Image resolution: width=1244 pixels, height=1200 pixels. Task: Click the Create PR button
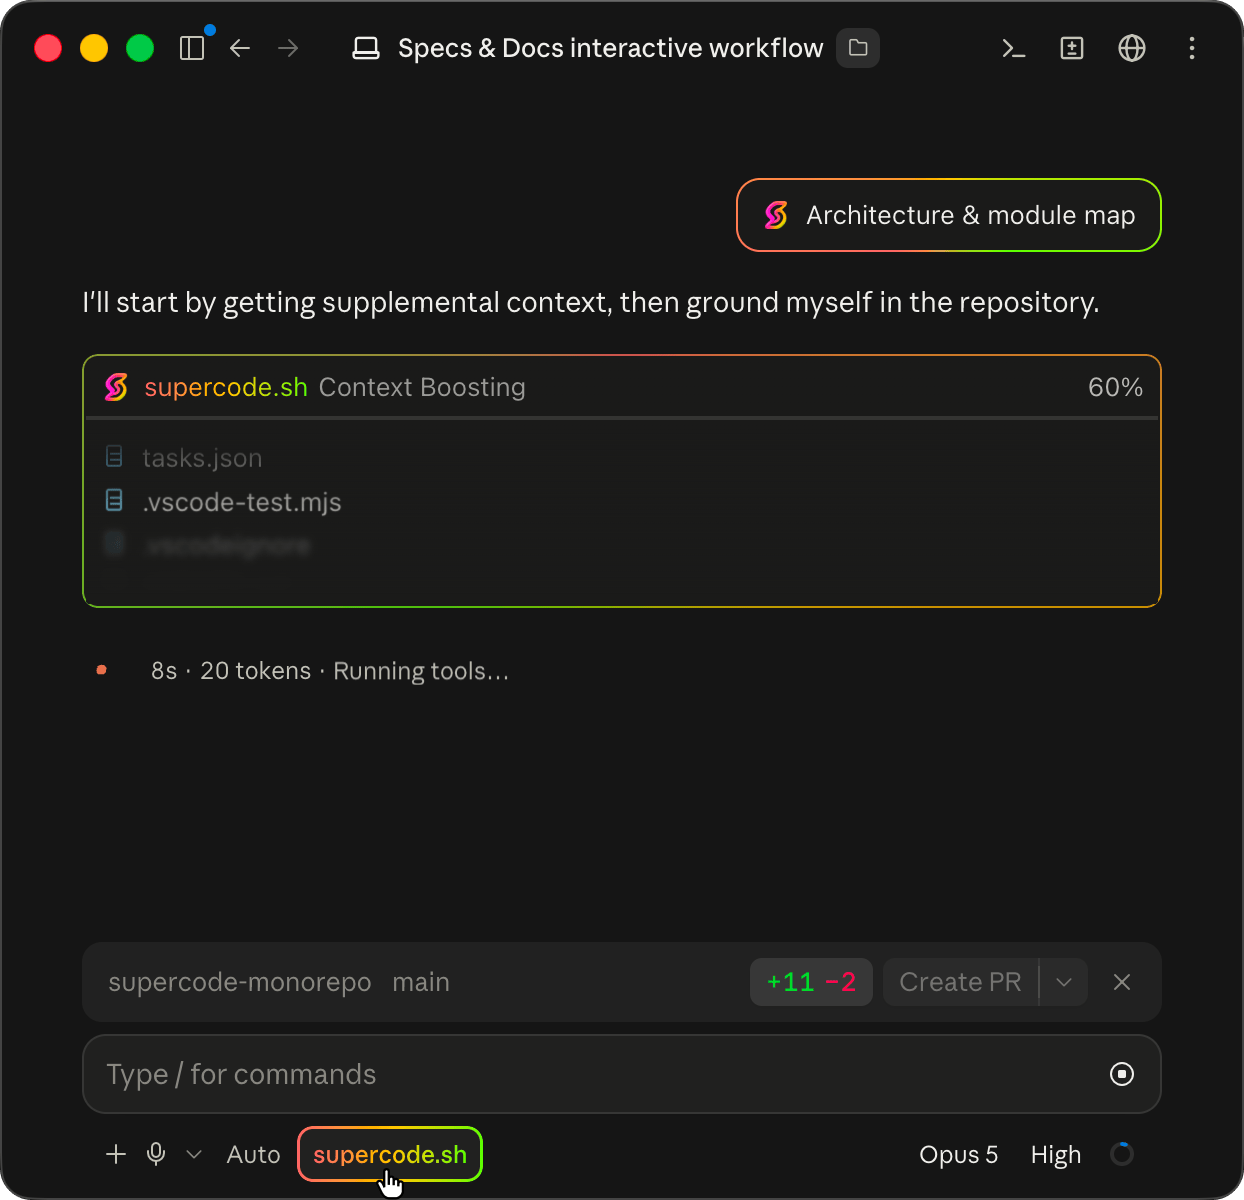click(x=961, y=982)
